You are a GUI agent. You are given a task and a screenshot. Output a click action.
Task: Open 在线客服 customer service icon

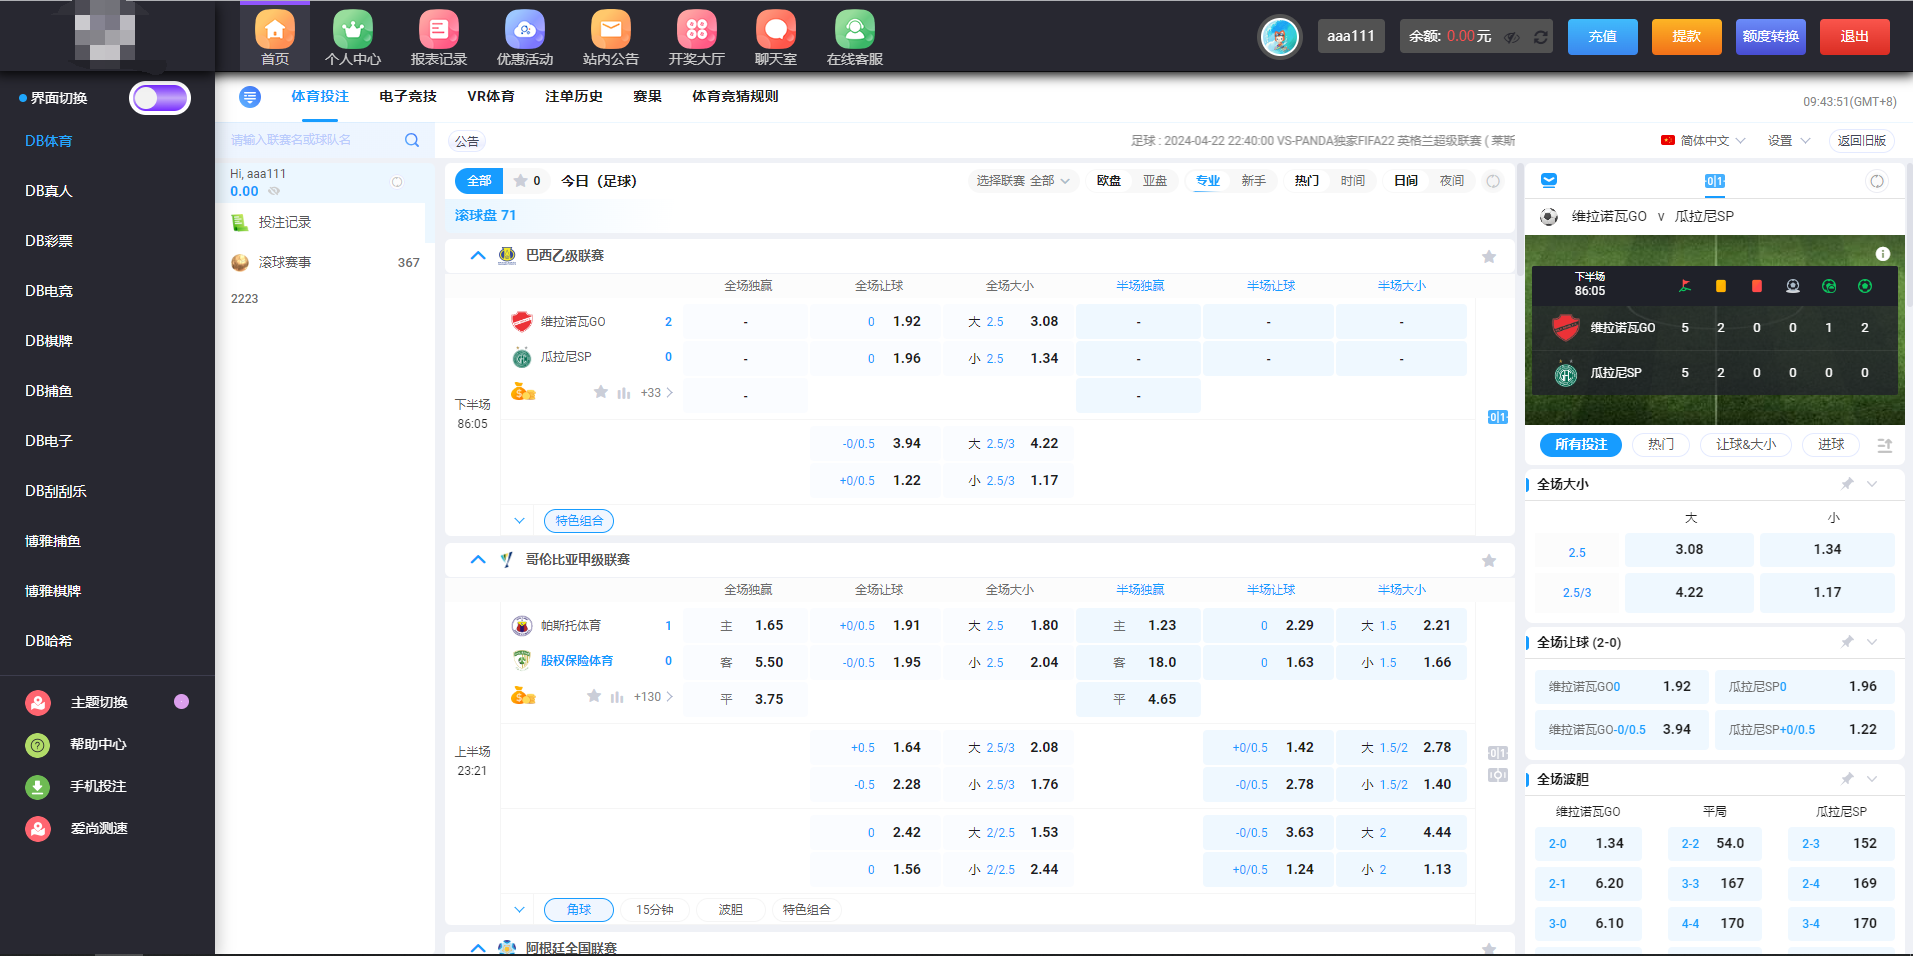click(854, 31)
